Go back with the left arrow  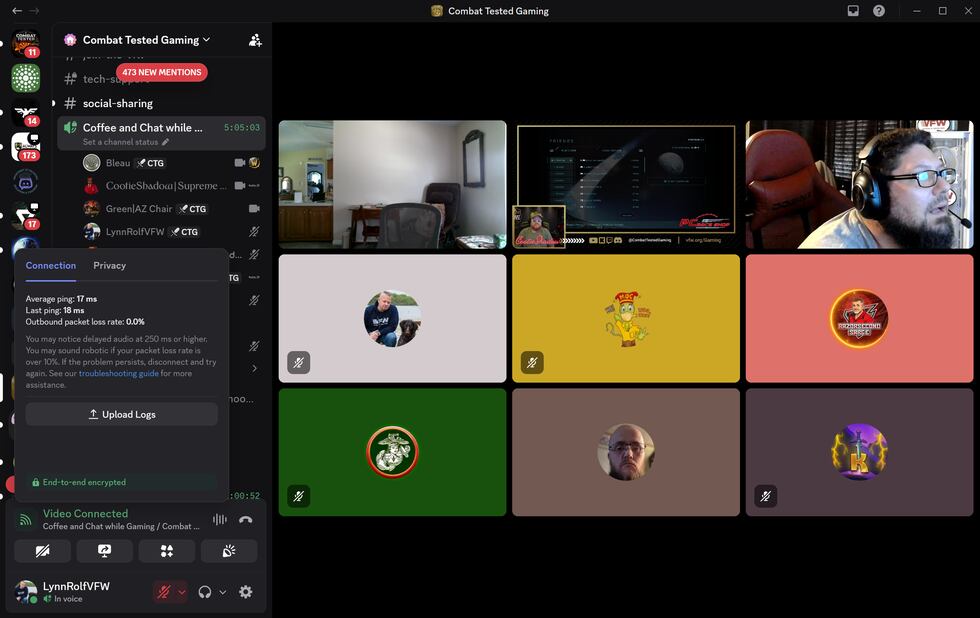(x=17, y=11)
